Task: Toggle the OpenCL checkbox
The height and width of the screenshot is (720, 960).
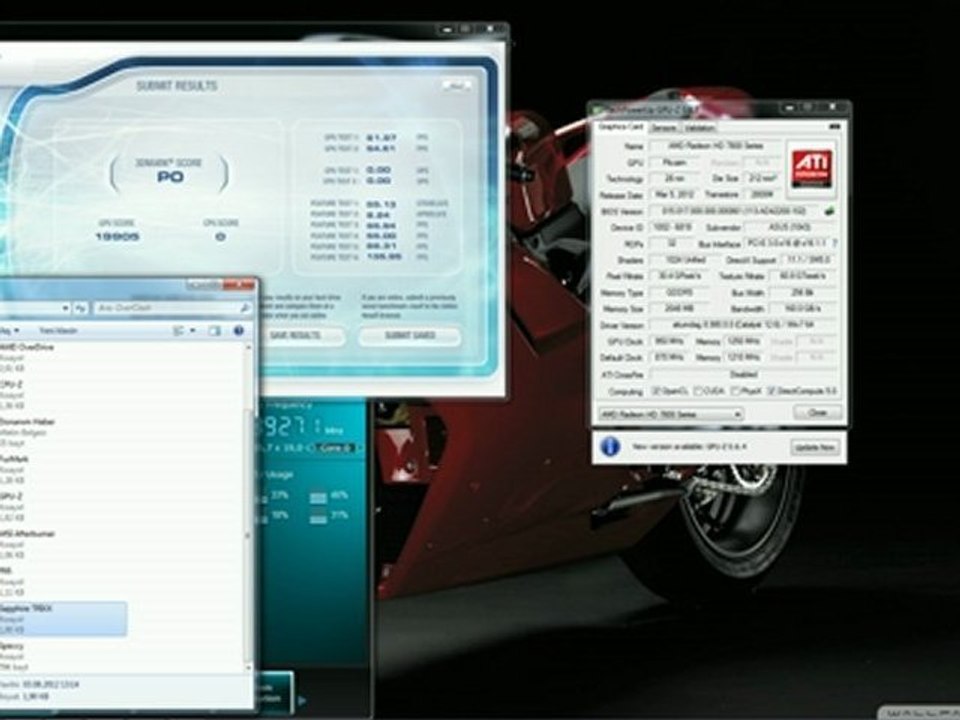Action: pos(656,391)
